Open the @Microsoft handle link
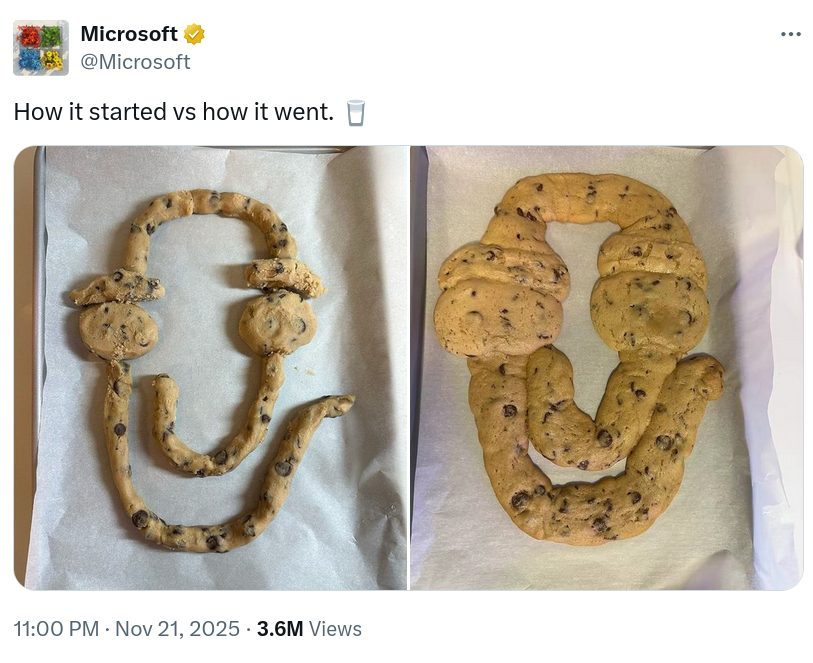Screen dimensions: 813x663 pyautogui.click(x=135, y=62)
